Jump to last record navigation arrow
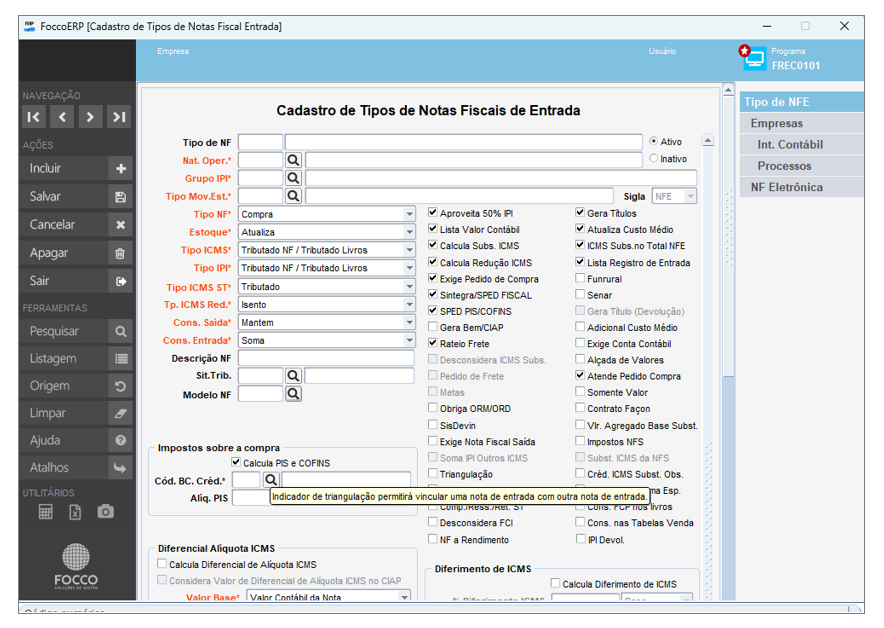884x628 pixels. tap(118, 117)
